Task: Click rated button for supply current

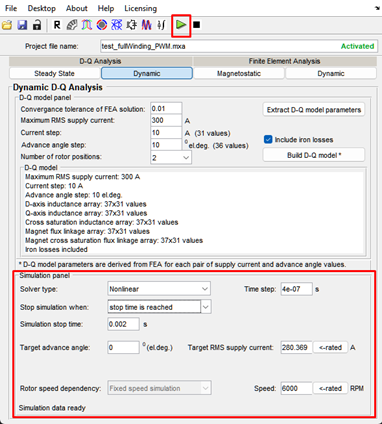Action: 330,347
